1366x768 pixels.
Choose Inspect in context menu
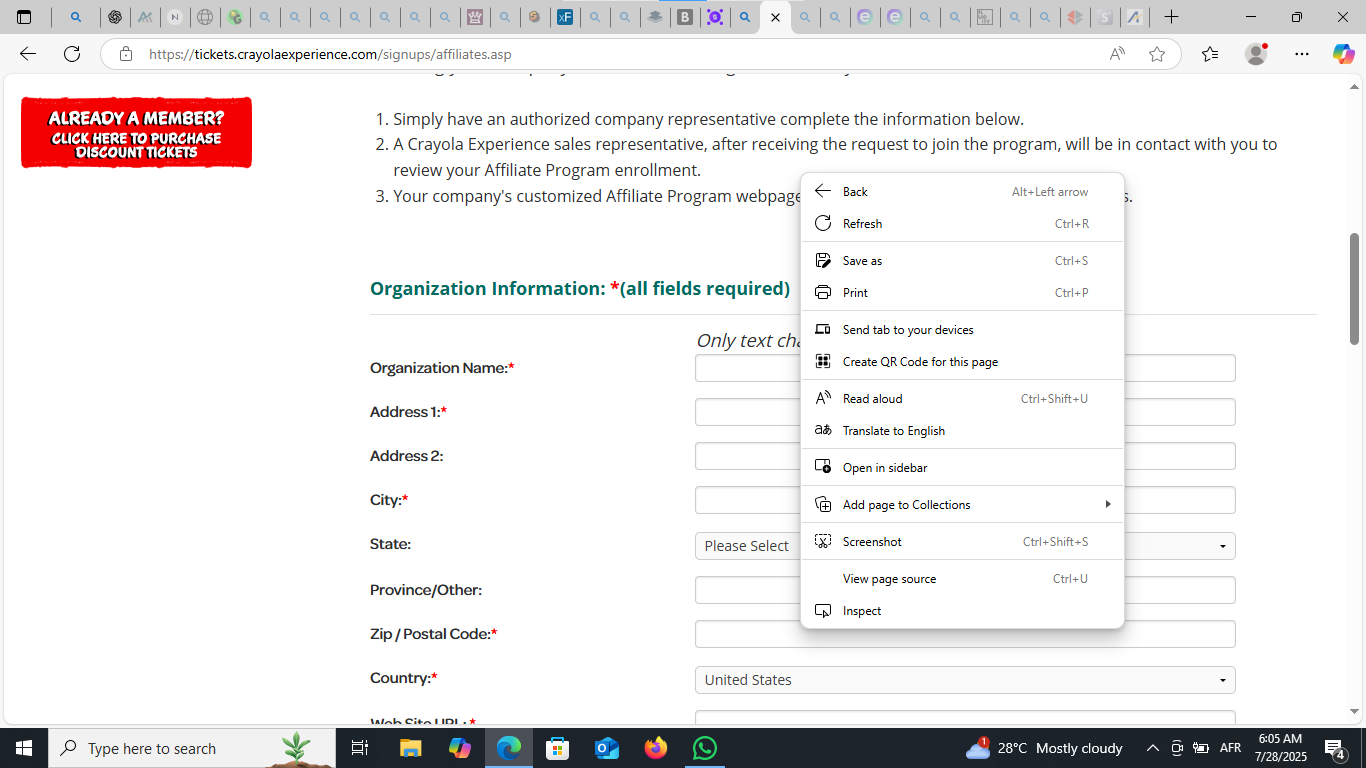[x=962, y=611]
